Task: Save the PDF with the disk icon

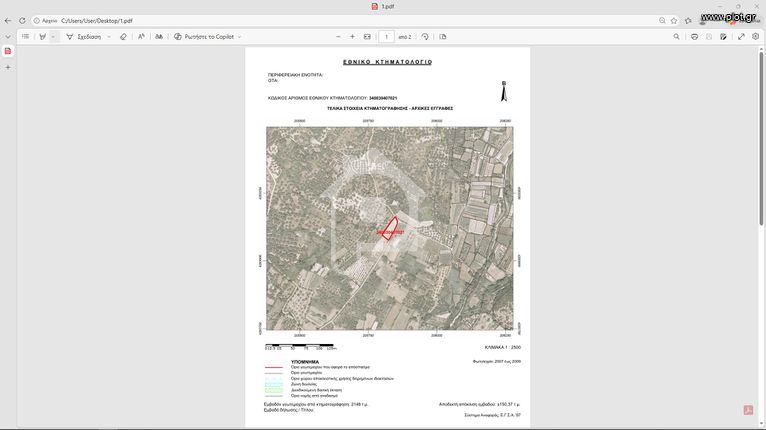Action: pyautogui.click(x=709, y=37)
